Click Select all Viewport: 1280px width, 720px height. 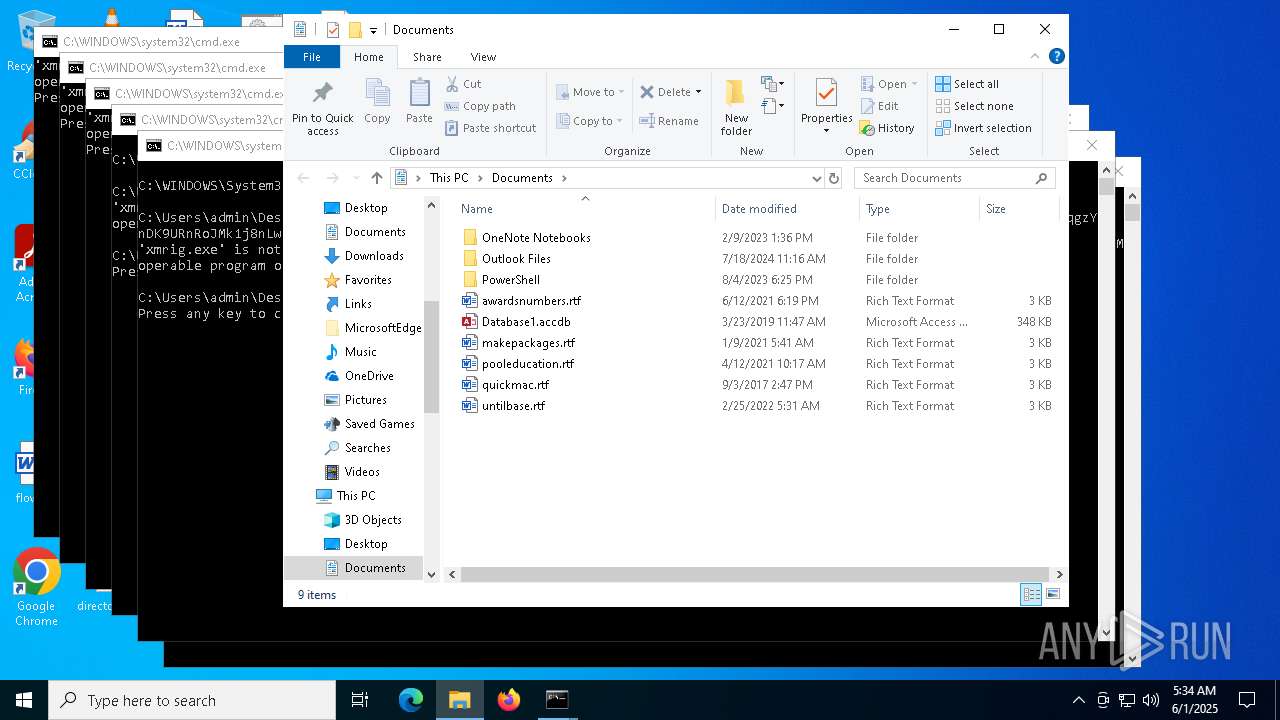pos(967,84)
